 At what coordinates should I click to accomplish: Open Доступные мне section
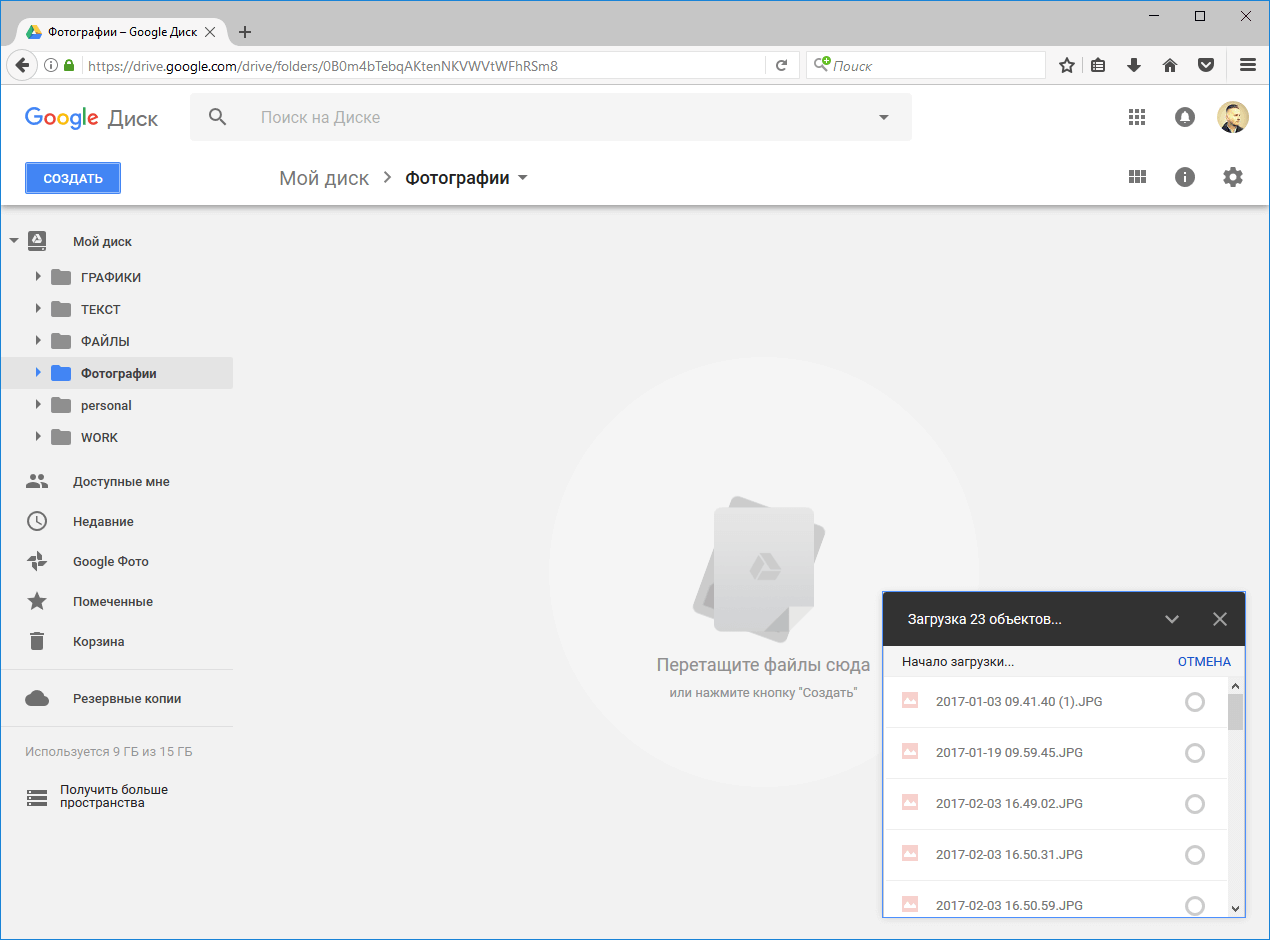pos(120,482)
